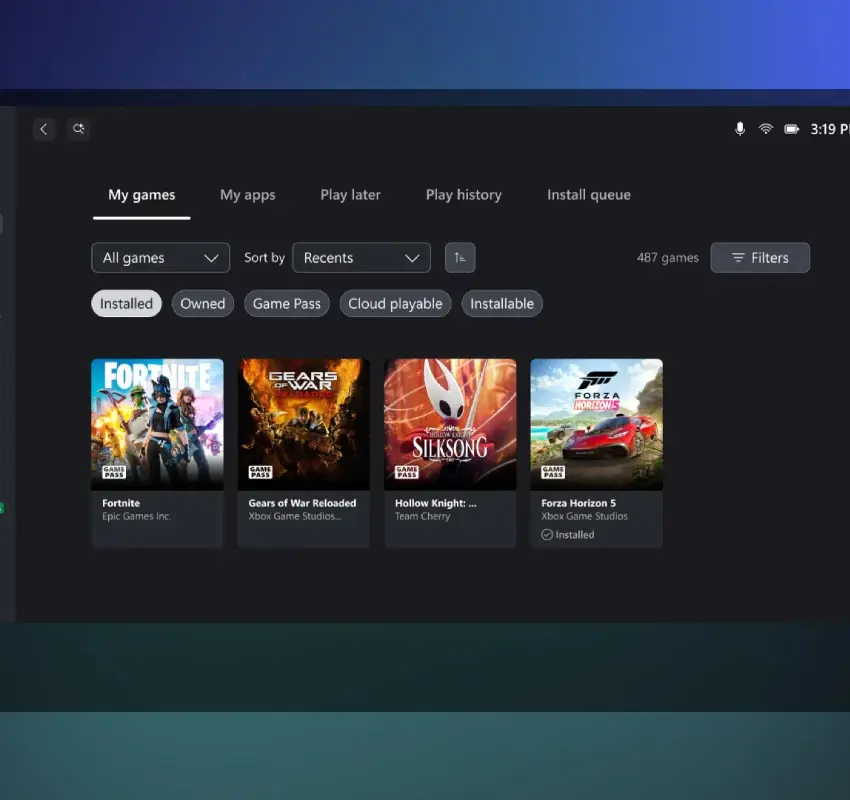Reverse sort order with the sort direction icon

pos(460,257)
